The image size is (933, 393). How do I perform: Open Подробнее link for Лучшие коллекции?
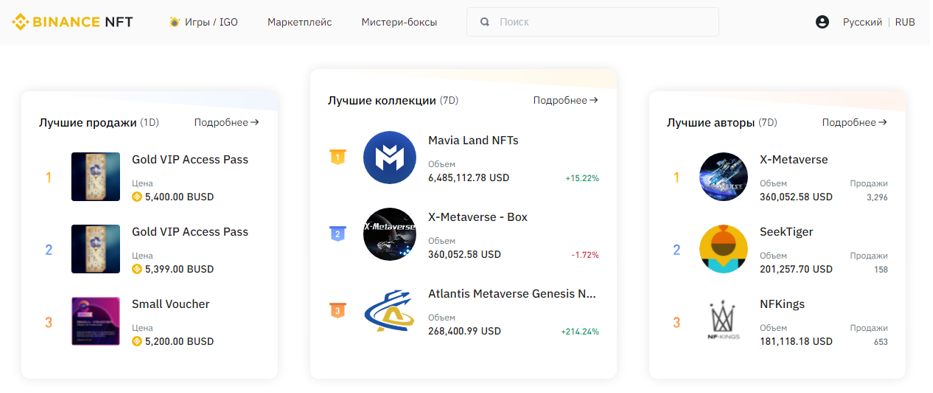pyautogui.click(x=565, y=100)
